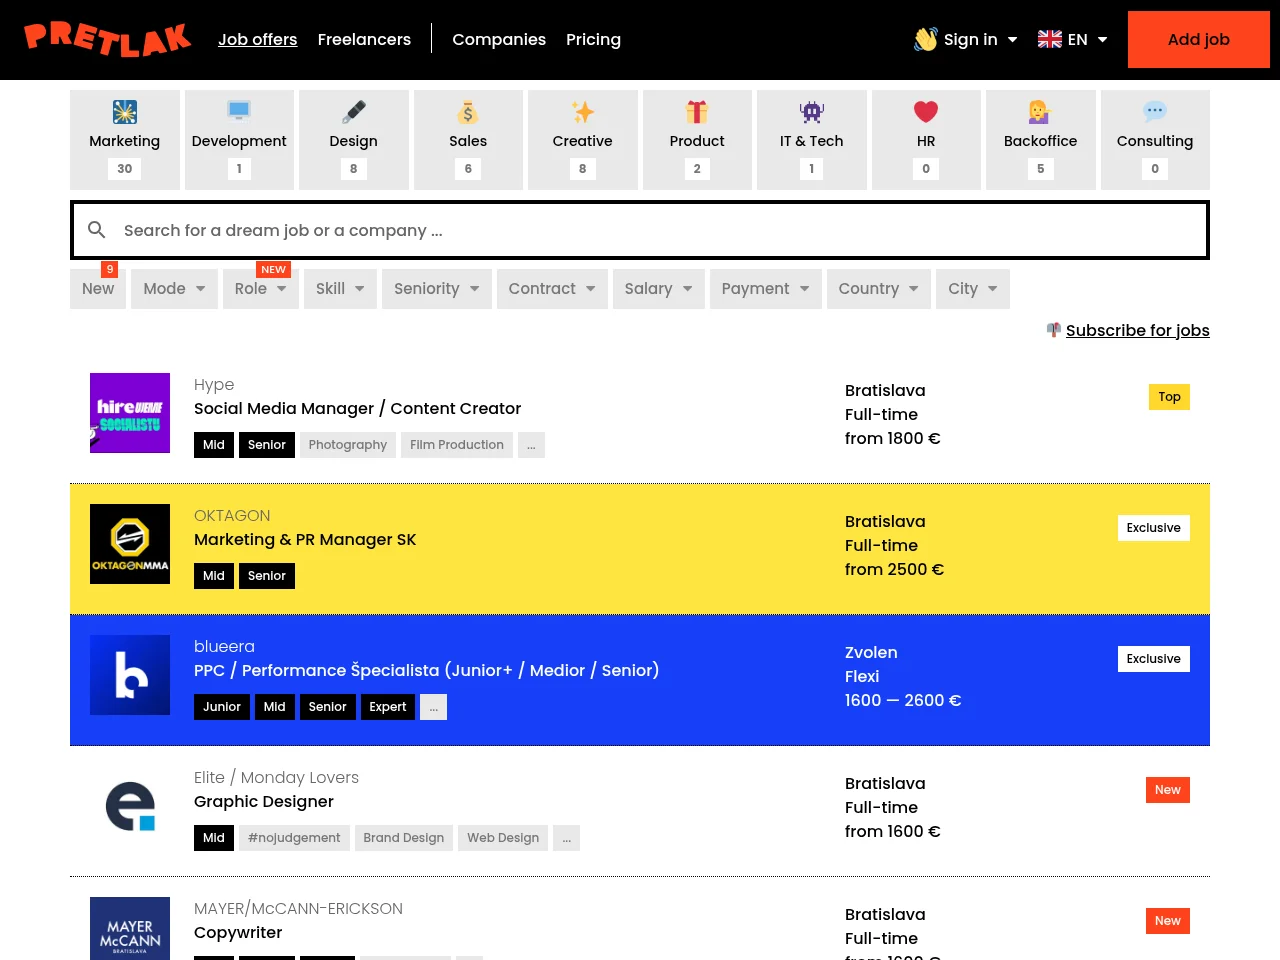Open the Creative category tile
1280x960 pixels.
pos(583,140)
